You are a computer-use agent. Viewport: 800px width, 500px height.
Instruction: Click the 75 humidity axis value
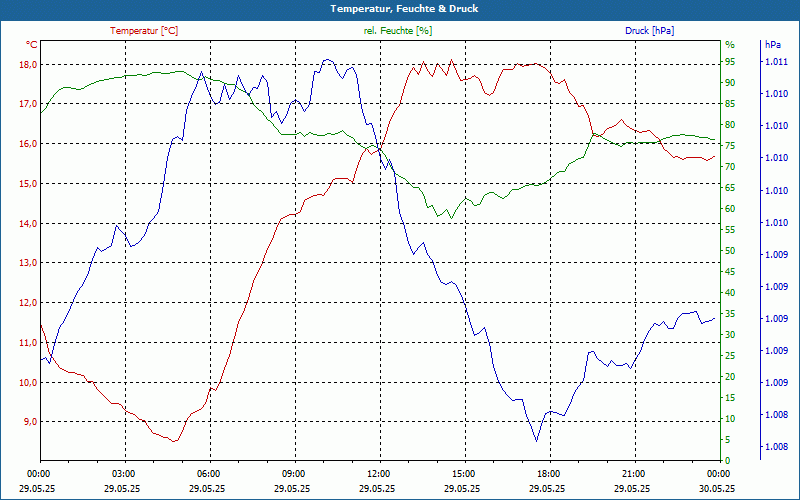[x=730, y=145]
